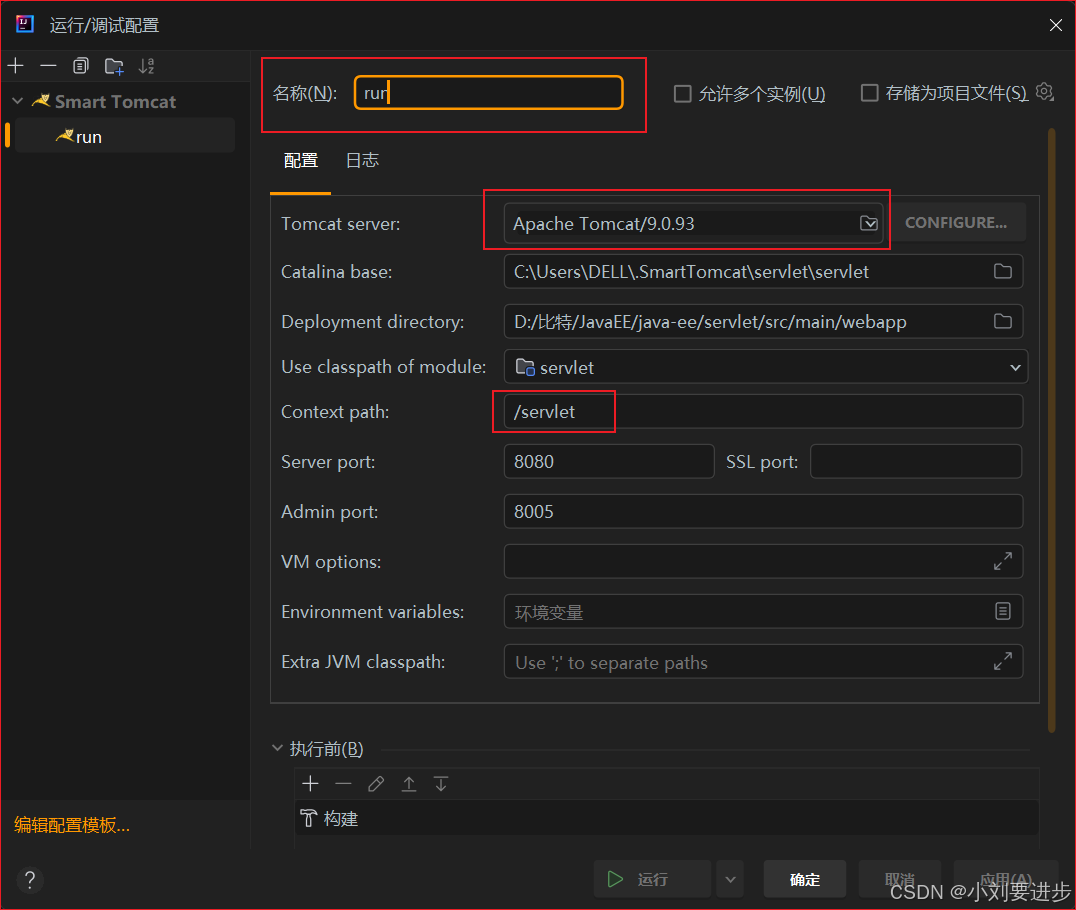The height and width of the screenshot is (910, 1076).
Task: Open 编辑配置模板 link
Action: (x=72, y=824)
